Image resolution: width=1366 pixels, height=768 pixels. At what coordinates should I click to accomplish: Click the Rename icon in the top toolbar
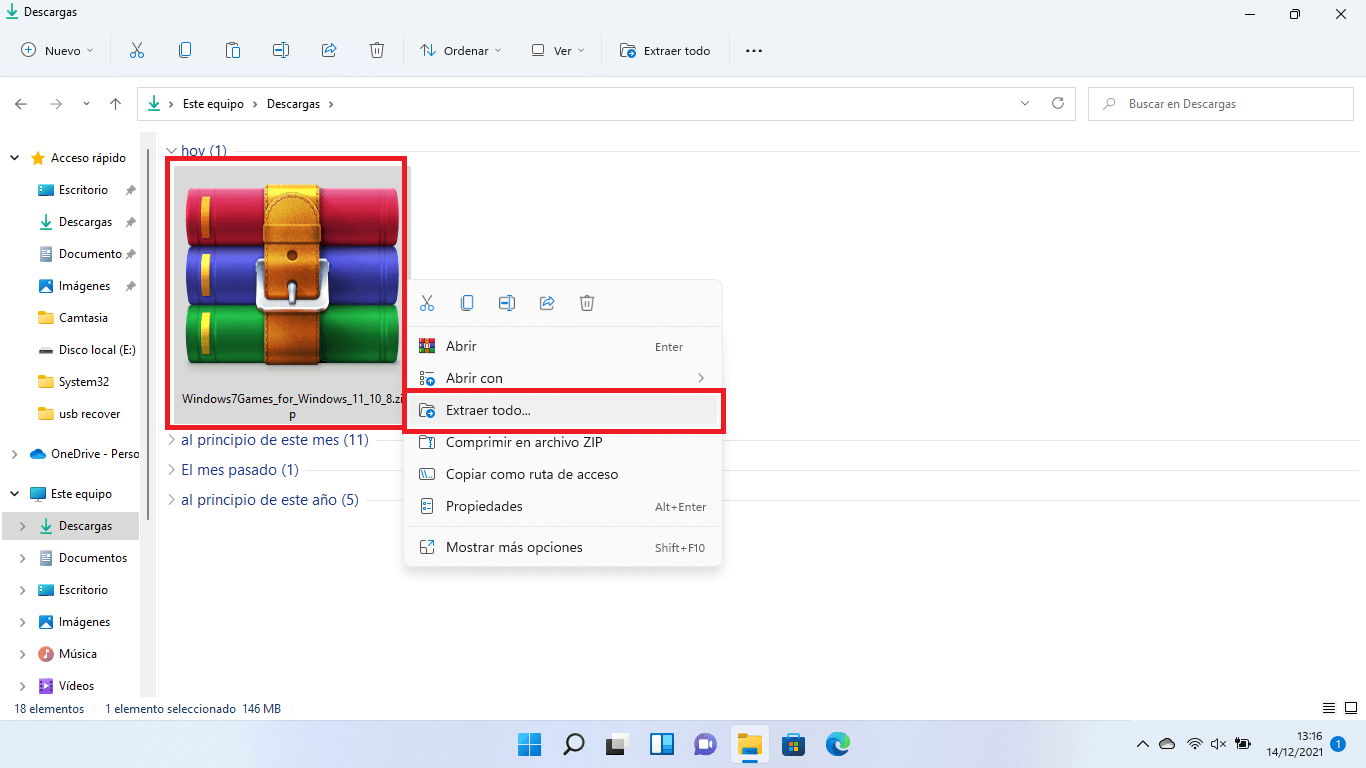[281, 50]
